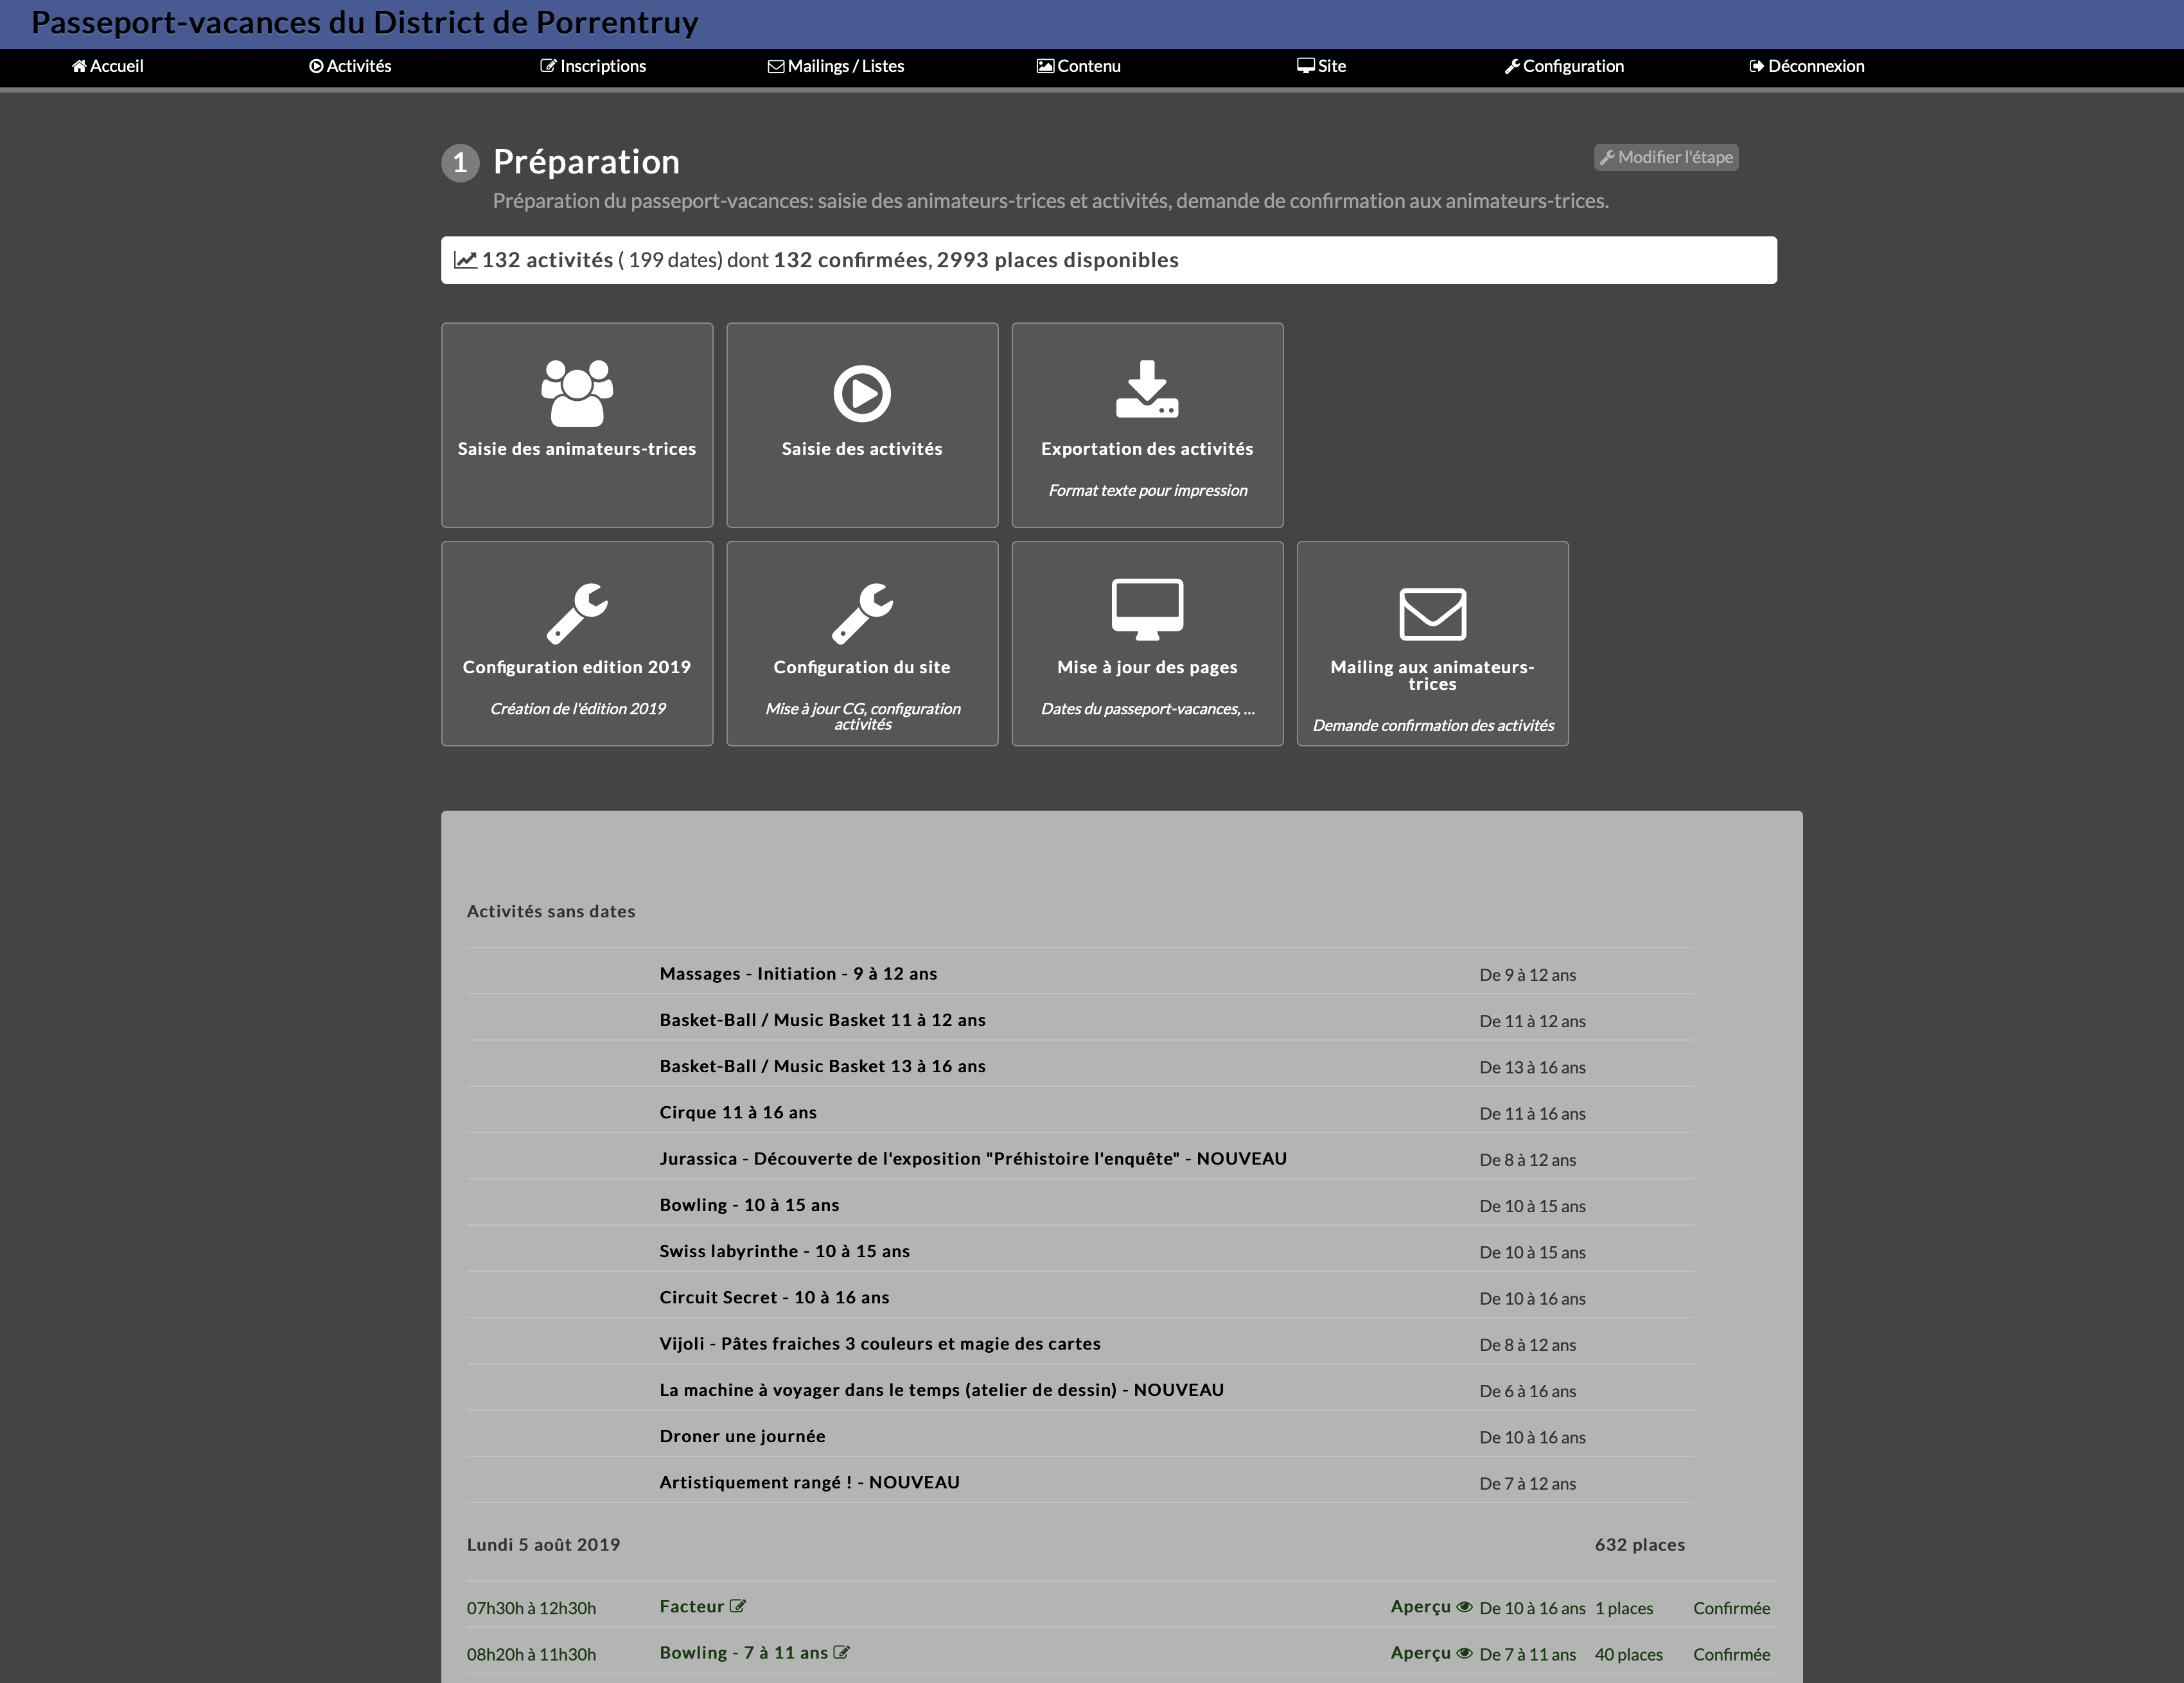The height and width of the screenshot is (1683, 2184).
Task: Click the Saisie des animateurs-trices group icon
Action: [x=577, y=393]
